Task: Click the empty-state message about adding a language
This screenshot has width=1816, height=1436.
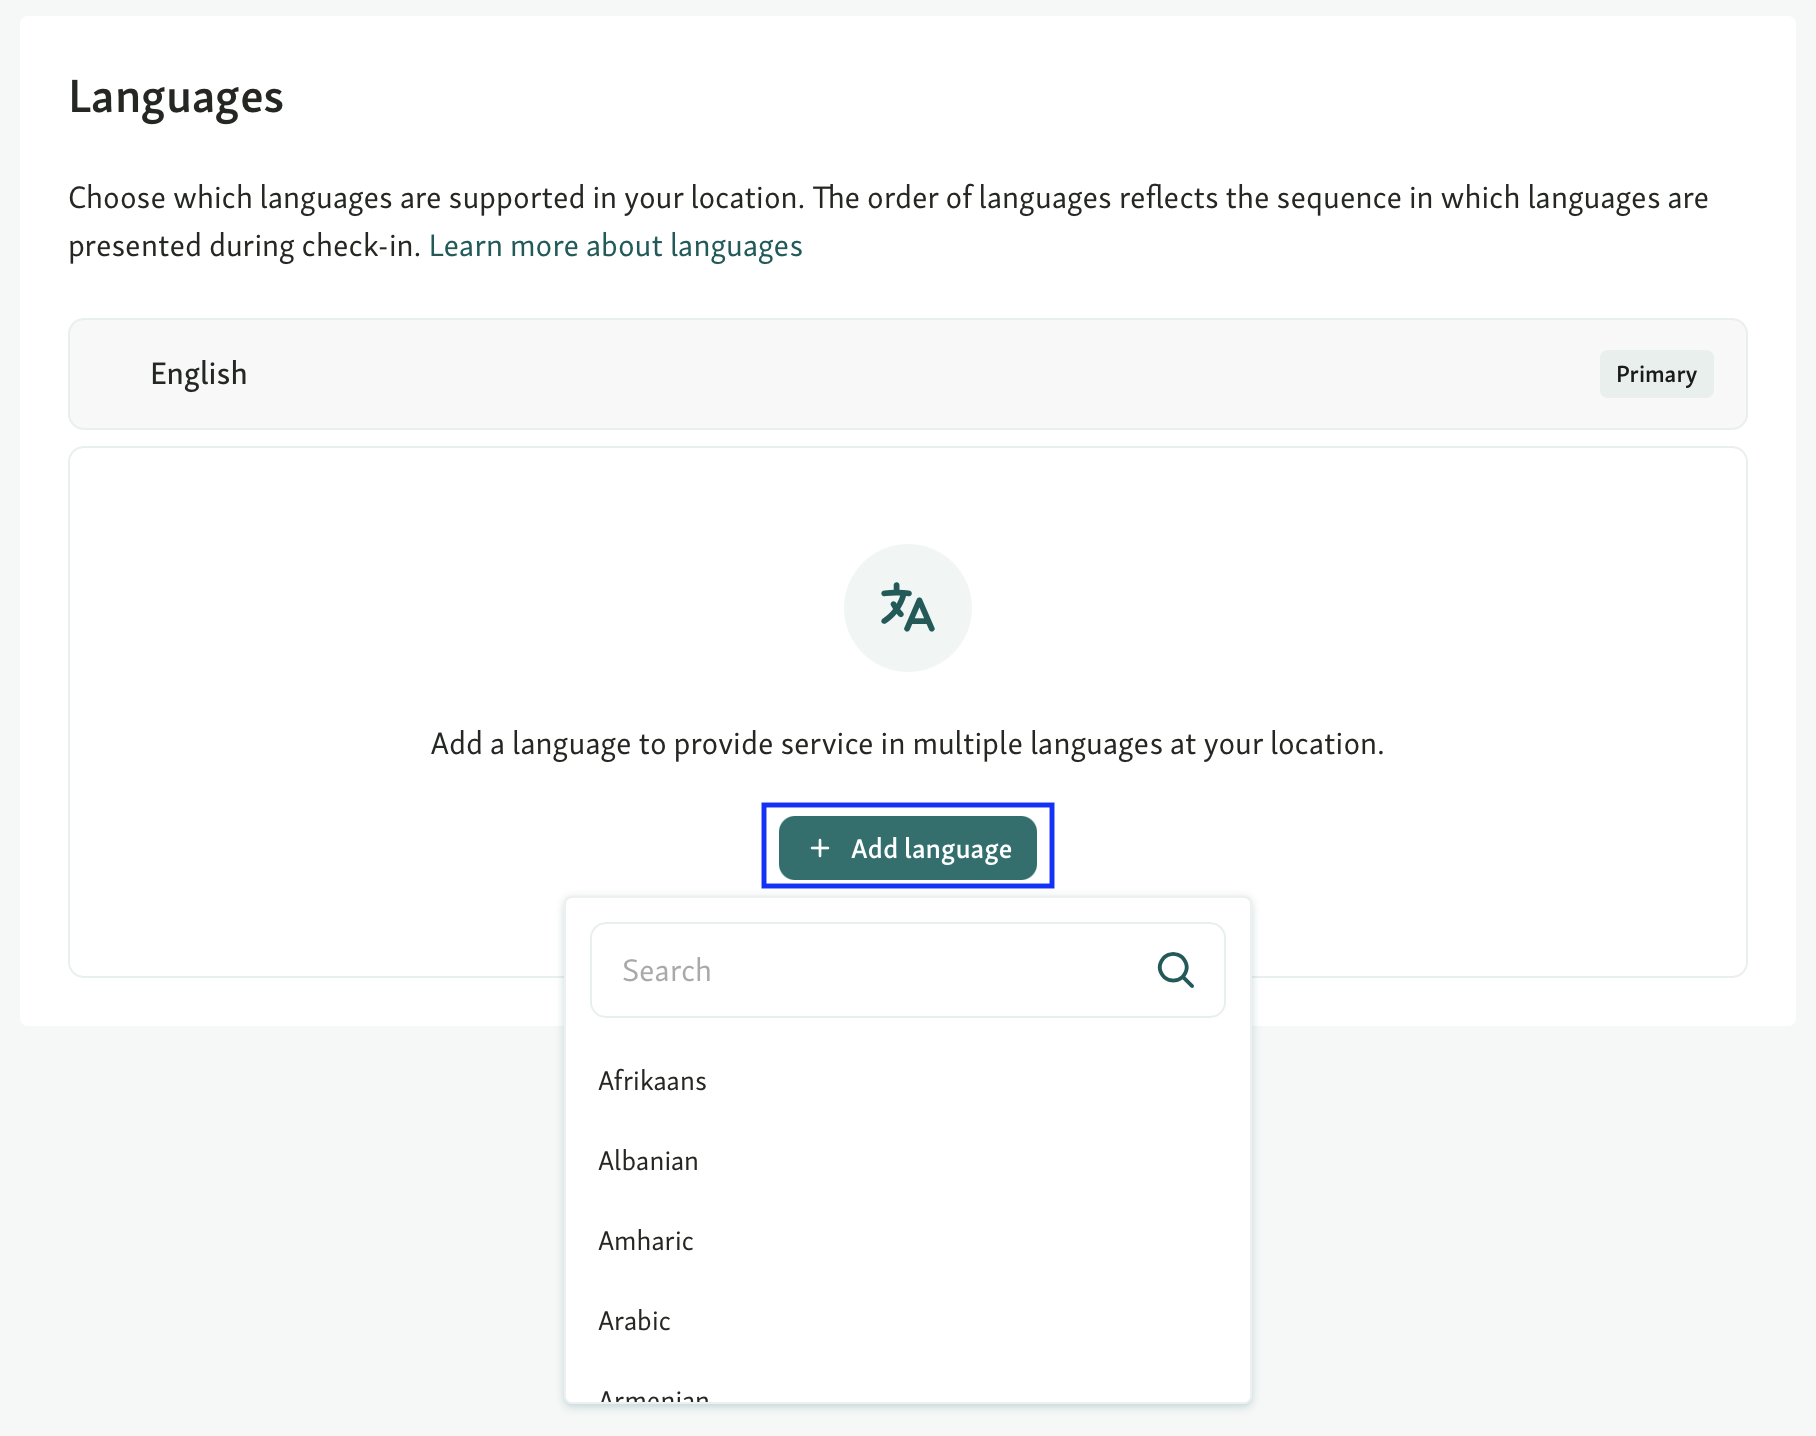Action: point(907,743)
